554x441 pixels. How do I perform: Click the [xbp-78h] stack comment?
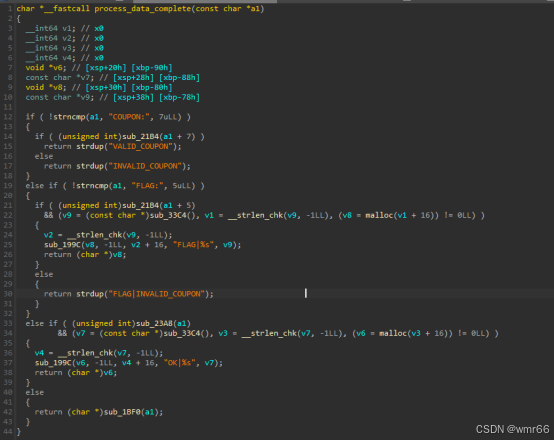point(179,97)
